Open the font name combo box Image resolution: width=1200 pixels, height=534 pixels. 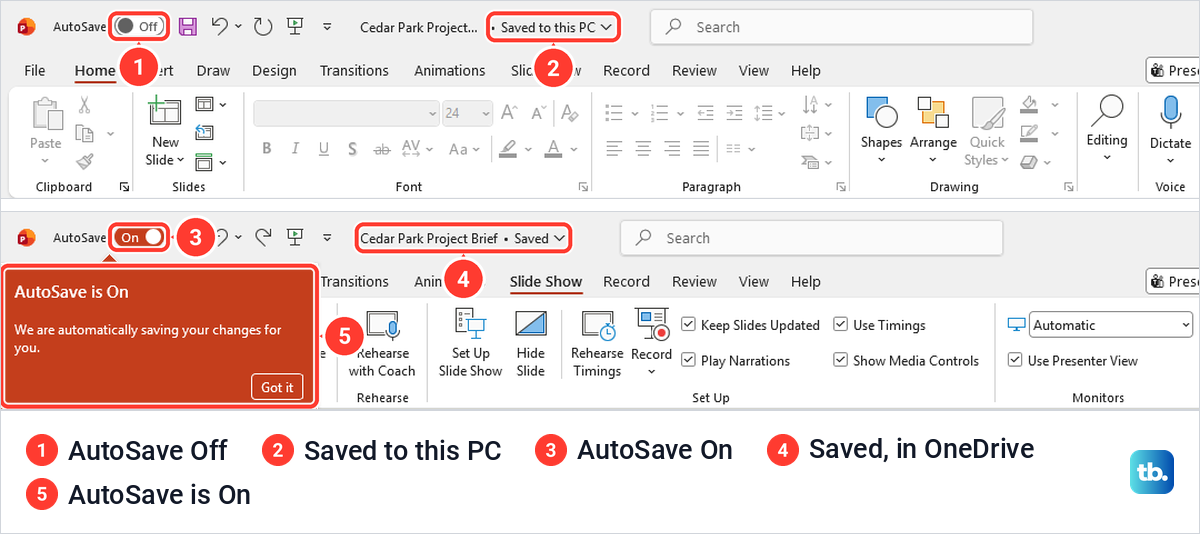[x=344, y=113]
